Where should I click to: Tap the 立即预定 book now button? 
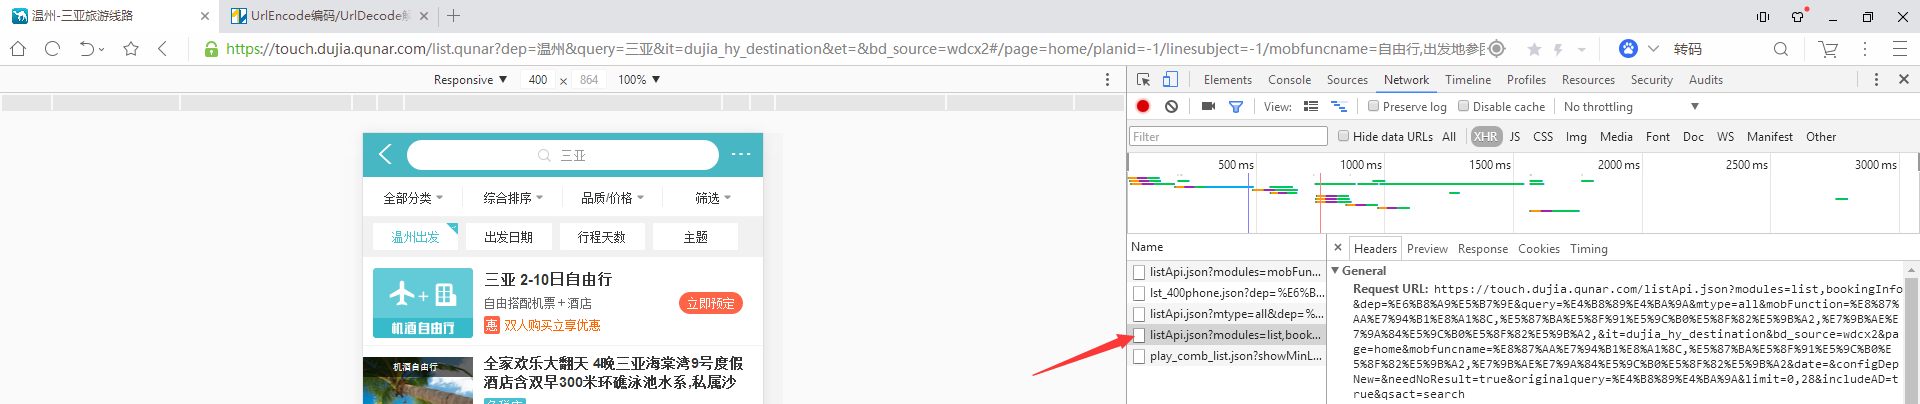[x=711, y=303]
